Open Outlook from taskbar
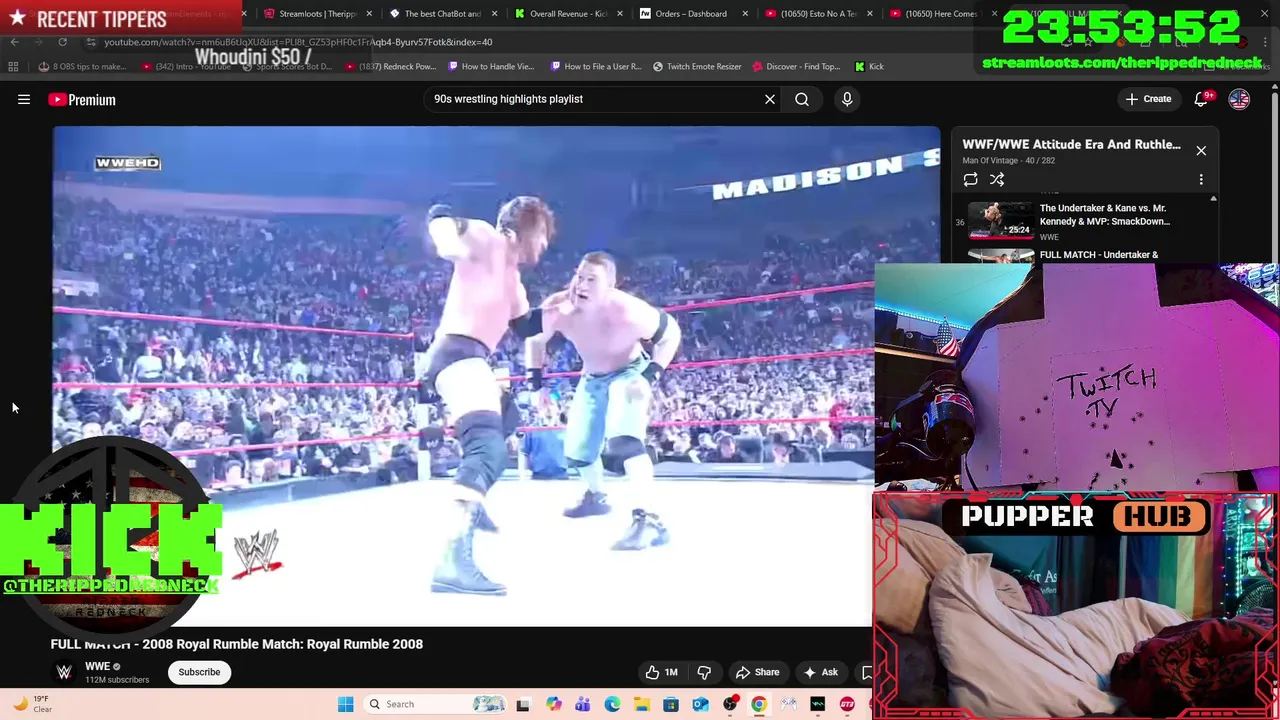The width and height of the screenshot is (1280, 720). [700, 704]
